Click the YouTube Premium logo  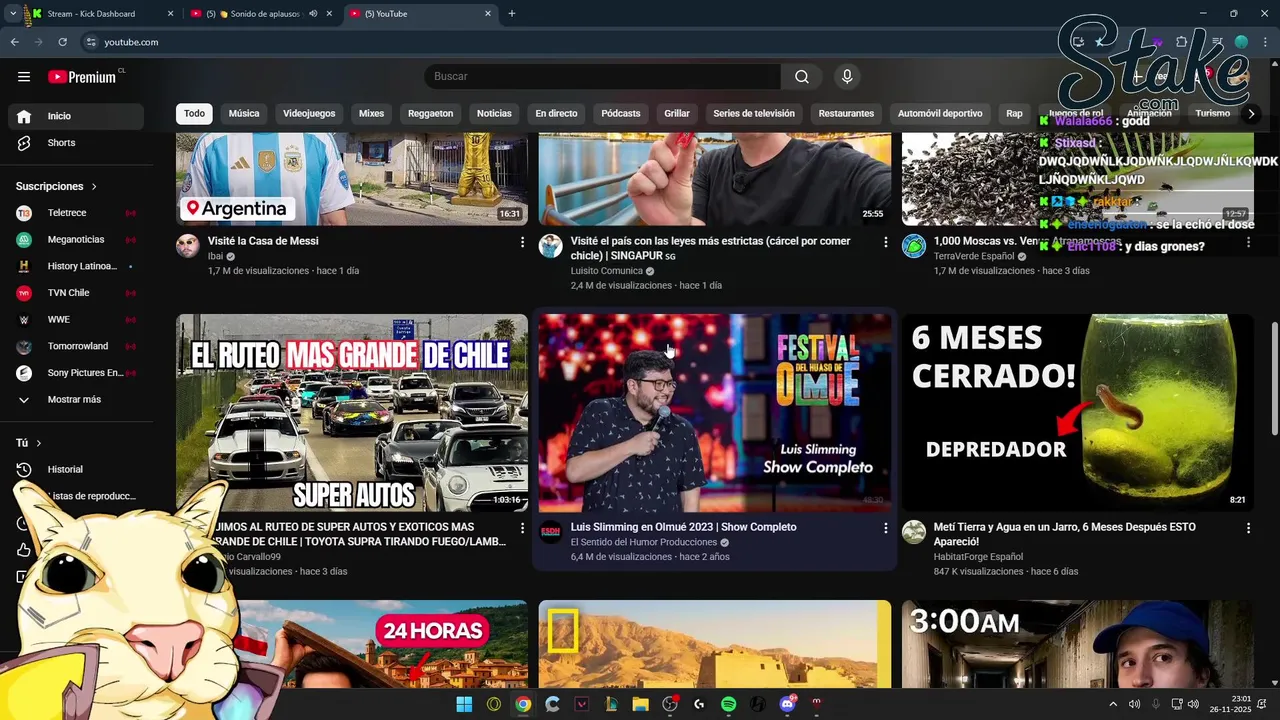tap(83, 77)
